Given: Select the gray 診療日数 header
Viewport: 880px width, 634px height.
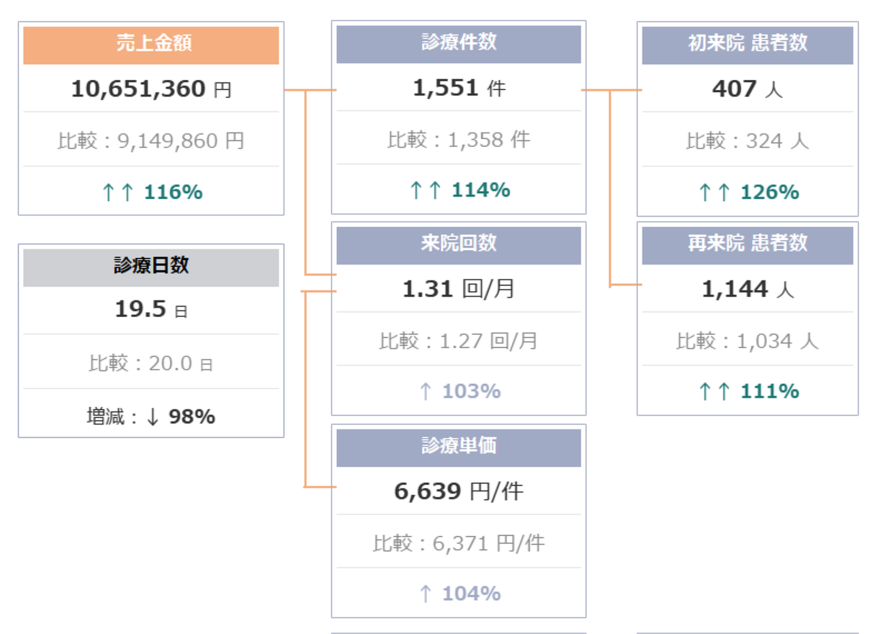Looking at the screenshot, I should coord(151,266).
